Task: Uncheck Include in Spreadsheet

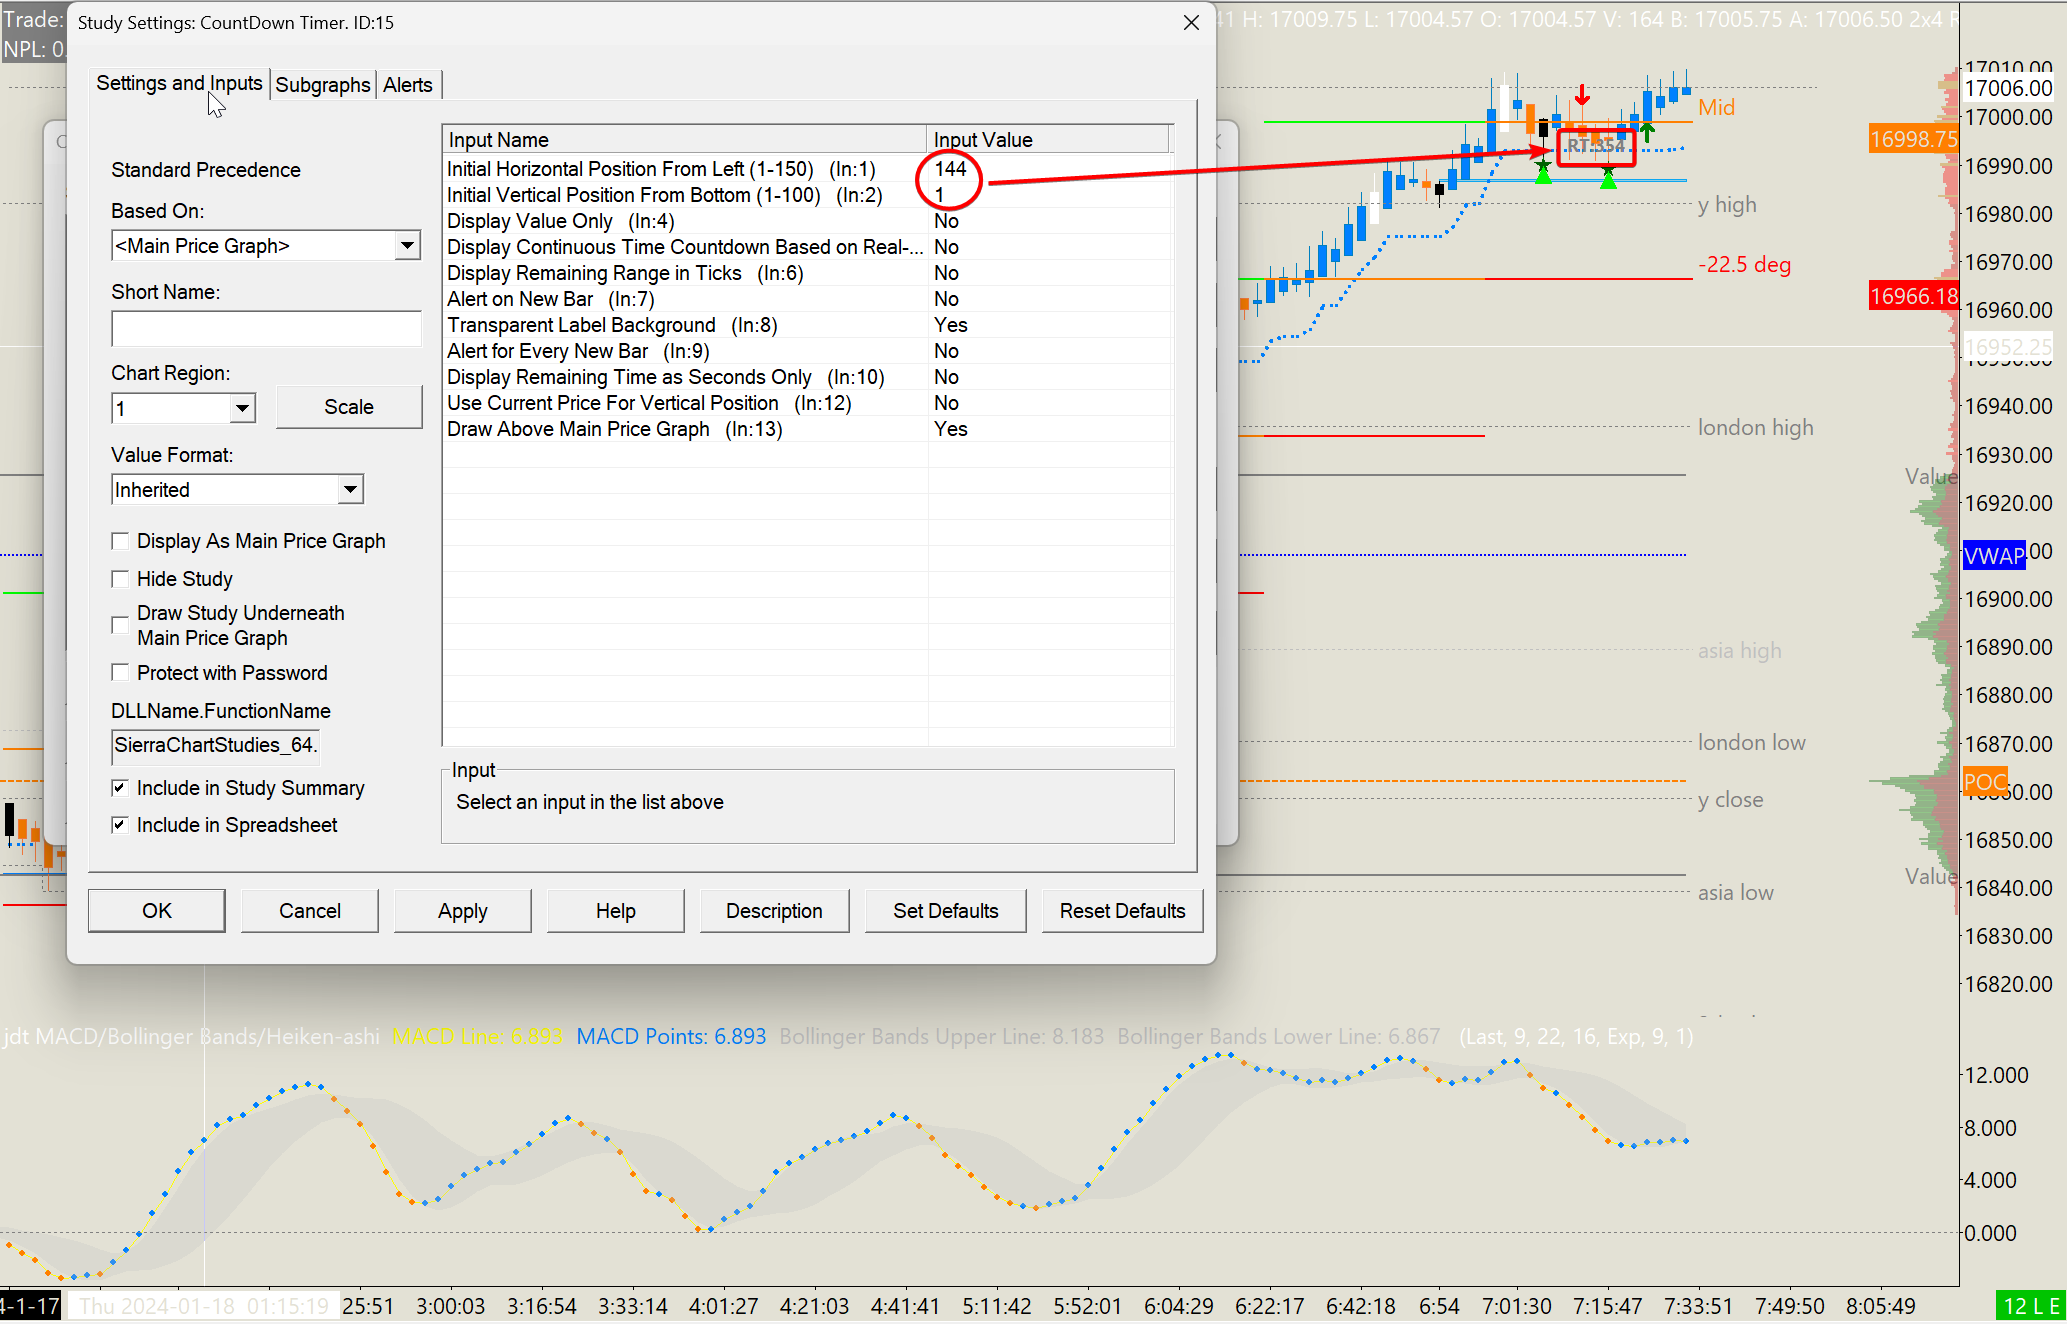Action: click(x=120, y=825)
